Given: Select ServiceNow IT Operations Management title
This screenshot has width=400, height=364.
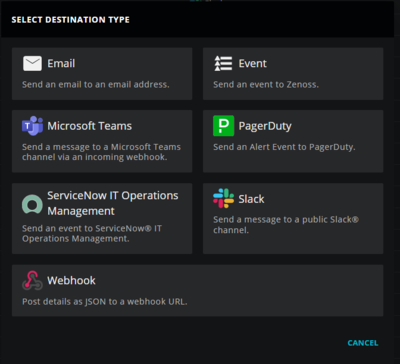Looking at the screenshot, I should (x=113, y=203).
